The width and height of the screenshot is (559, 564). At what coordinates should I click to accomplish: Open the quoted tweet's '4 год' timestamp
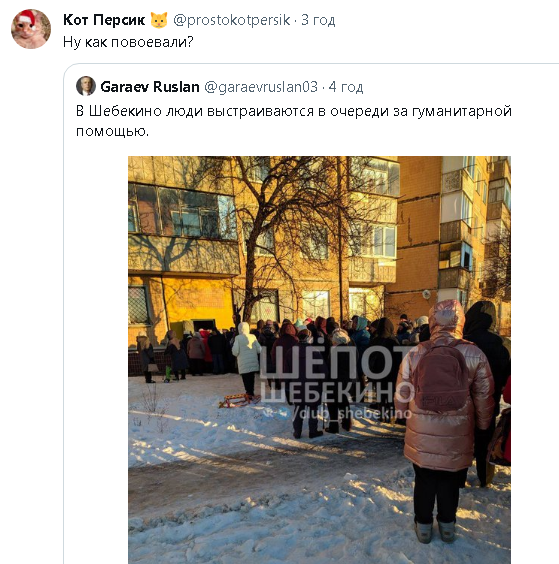pyautogui.click(x=346, y=87)
